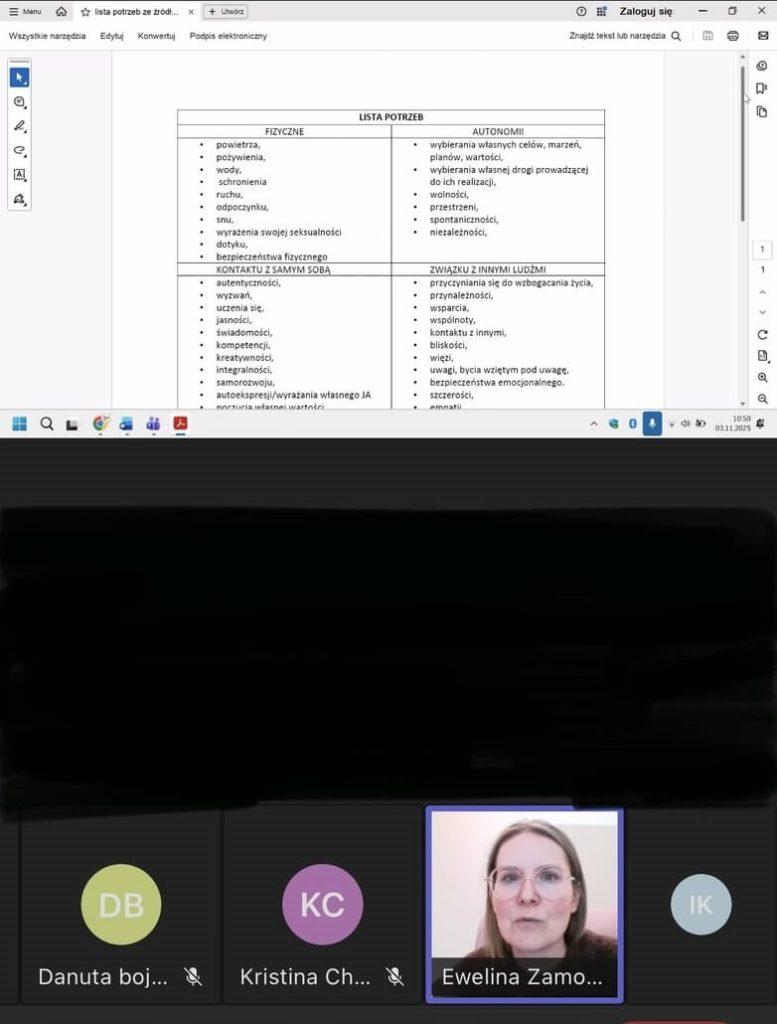Go to next page with down chevron
This screenshot has width=777, height=1024.
click(x=763, y=312)
